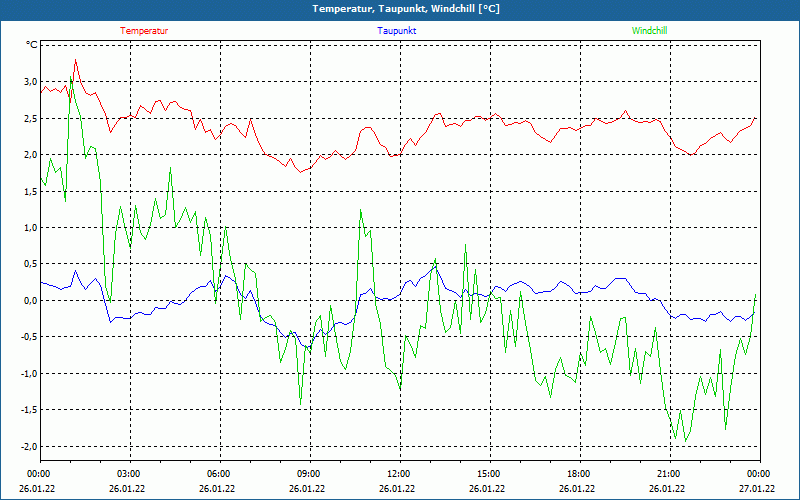
Task: Click the -1,0 y-axis value
Action: point(30,373)
